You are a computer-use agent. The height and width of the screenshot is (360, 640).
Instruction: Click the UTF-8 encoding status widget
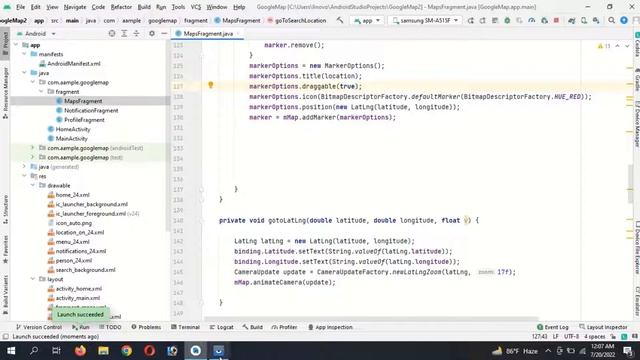(x=571, y=337)
